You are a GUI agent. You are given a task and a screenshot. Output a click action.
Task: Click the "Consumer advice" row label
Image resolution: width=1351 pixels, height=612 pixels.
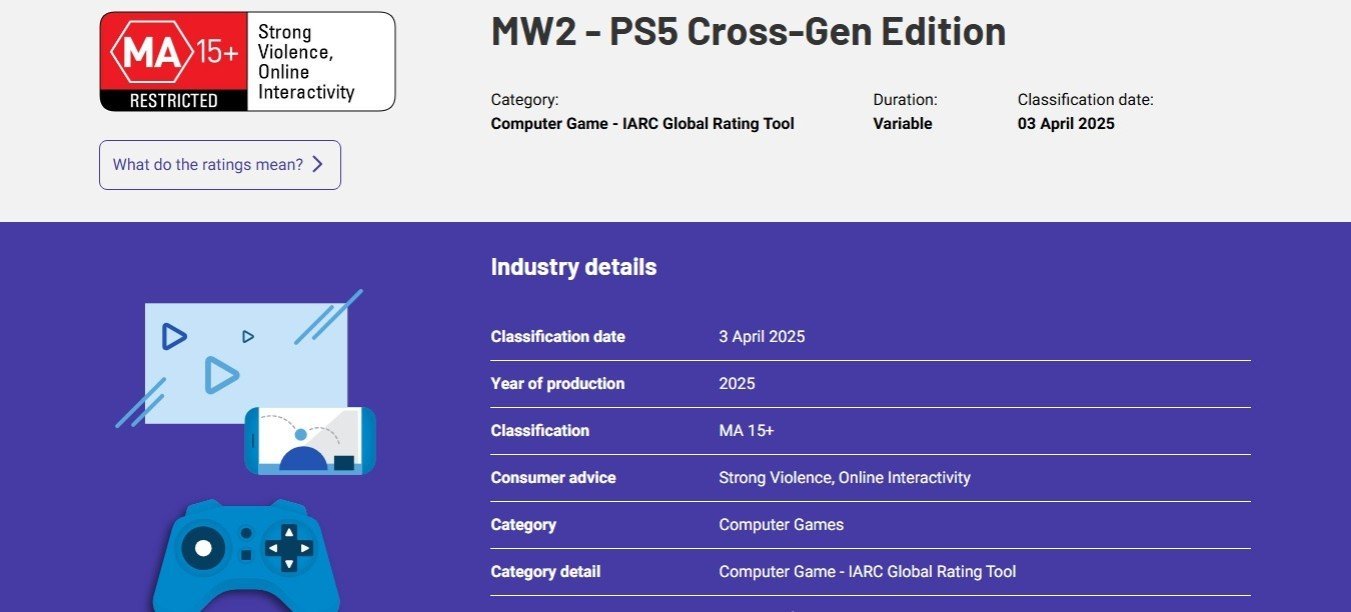553,478
